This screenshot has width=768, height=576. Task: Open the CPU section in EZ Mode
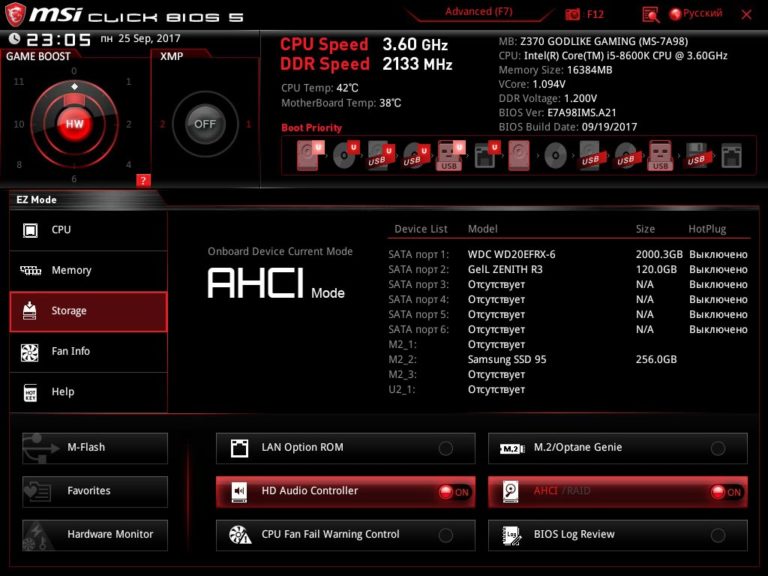point(88,230)
